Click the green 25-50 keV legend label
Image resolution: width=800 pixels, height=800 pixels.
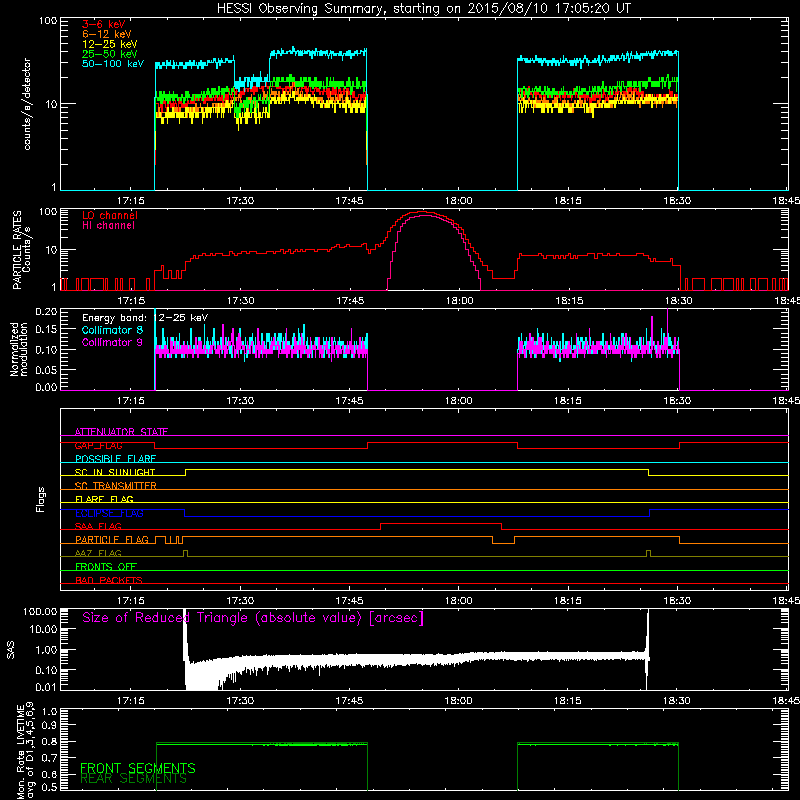pyautogui.click(x=110, y=54)
